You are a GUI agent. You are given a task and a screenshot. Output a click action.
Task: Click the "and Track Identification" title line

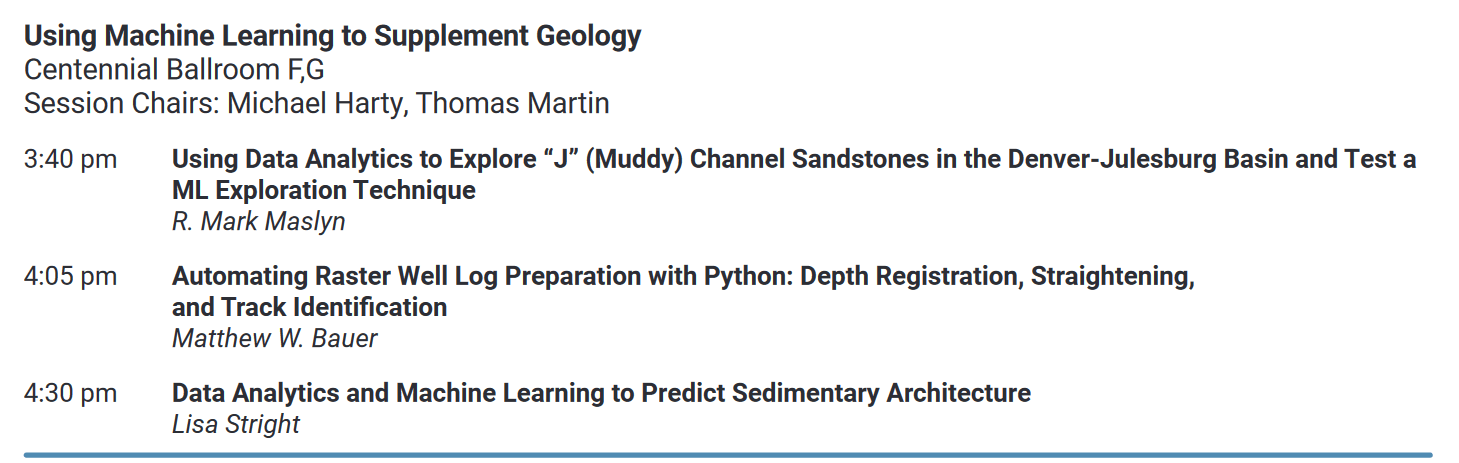[x=309, y=307]
